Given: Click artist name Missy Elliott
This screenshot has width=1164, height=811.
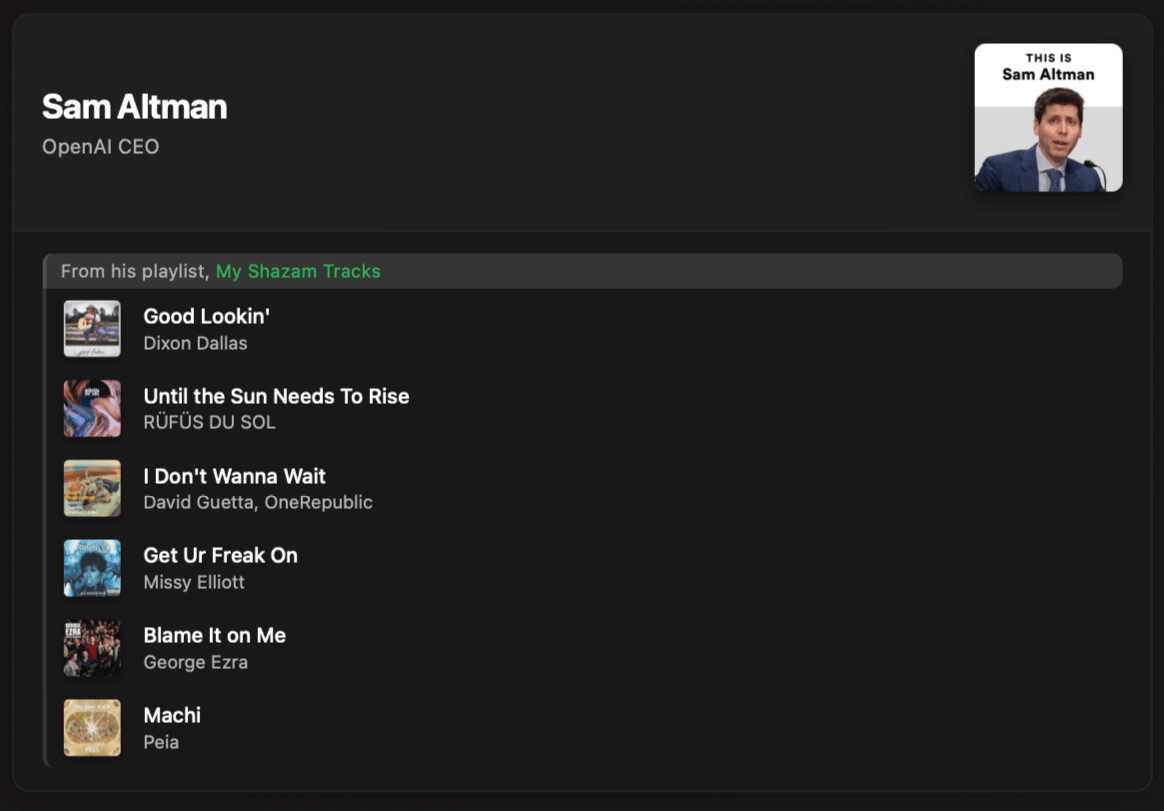Looking at the screenshot, I should [194, 582].
